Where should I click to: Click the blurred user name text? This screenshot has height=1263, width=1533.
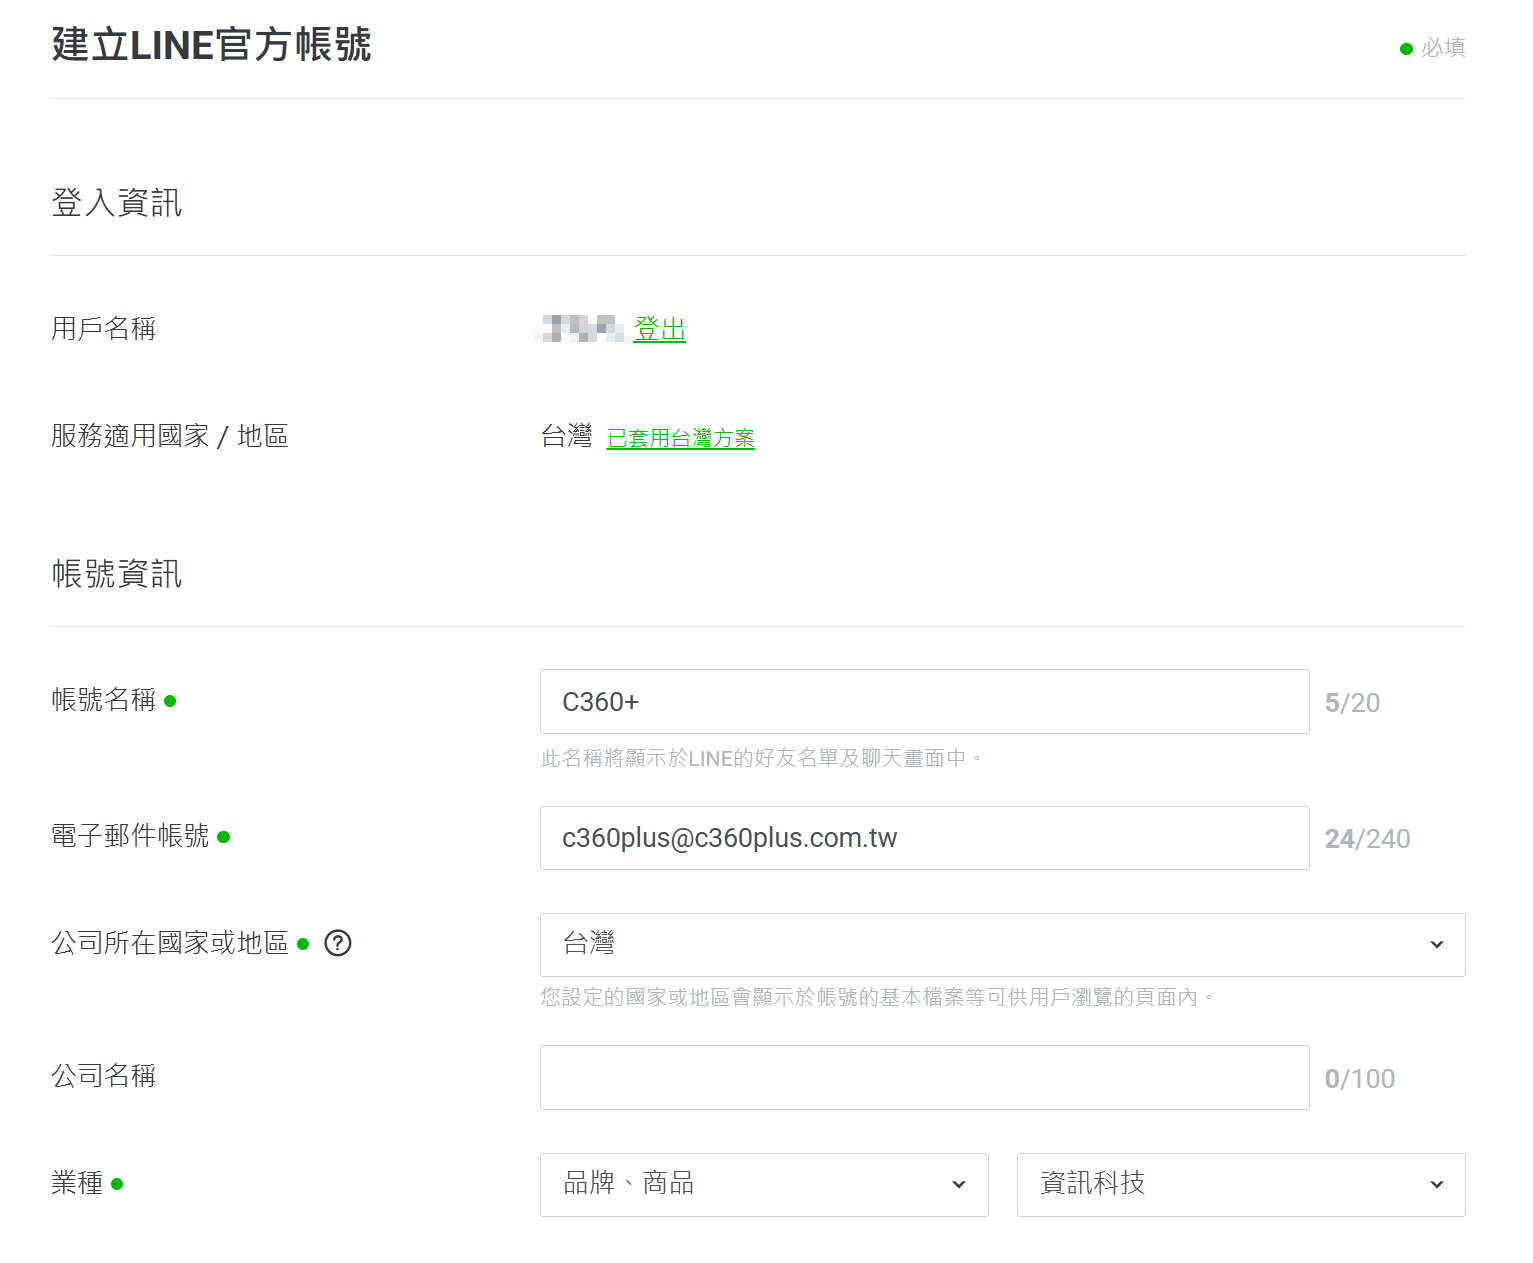point(580,328)
